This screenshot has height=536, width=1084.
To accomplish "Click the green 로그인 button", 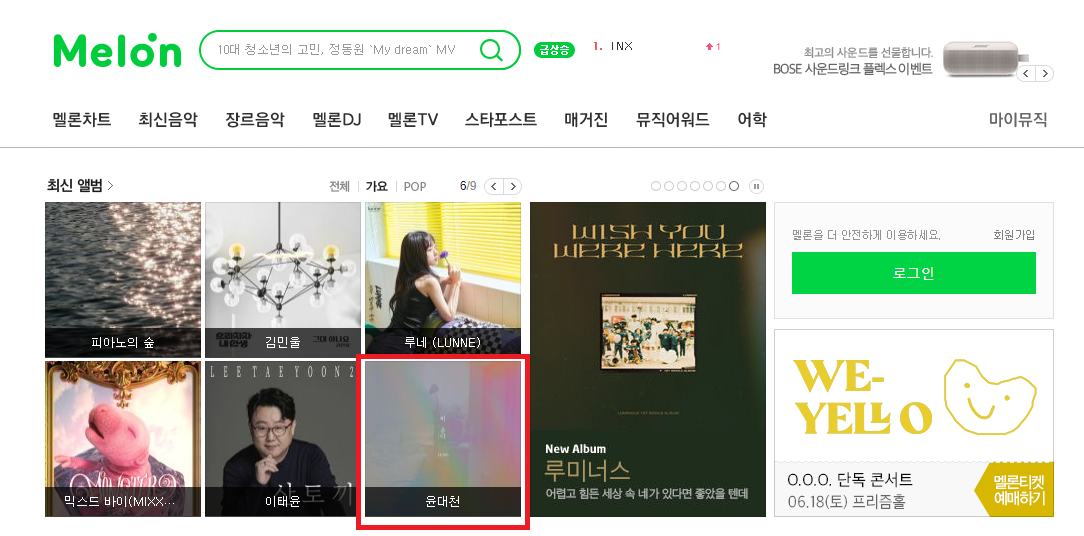I will 913,272.
